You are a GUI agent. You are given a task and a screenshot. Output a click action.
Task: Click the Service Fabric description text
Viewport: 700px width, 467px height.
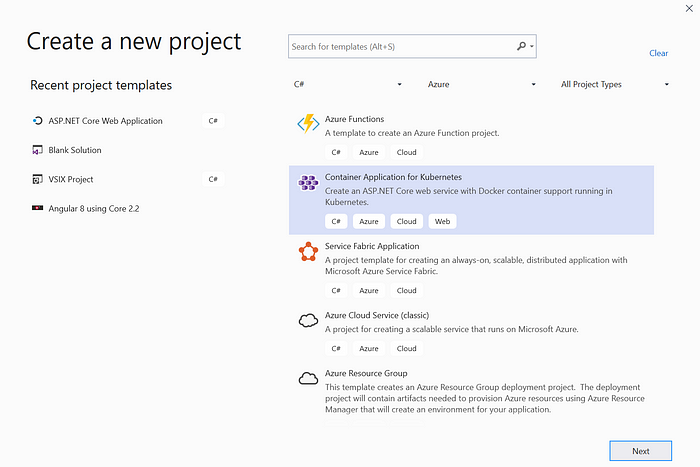tap(476, 266)
